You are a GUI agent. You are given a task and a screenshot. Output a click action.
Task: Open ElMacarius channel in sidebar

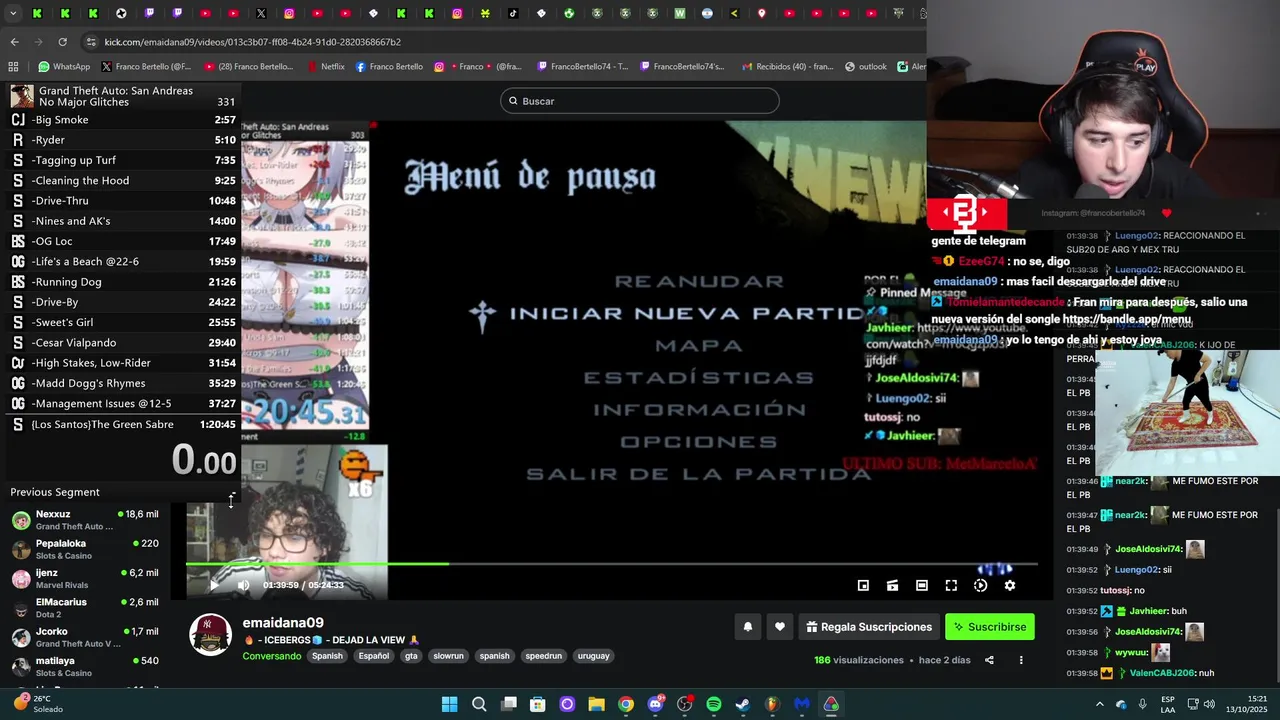(85, 608)
